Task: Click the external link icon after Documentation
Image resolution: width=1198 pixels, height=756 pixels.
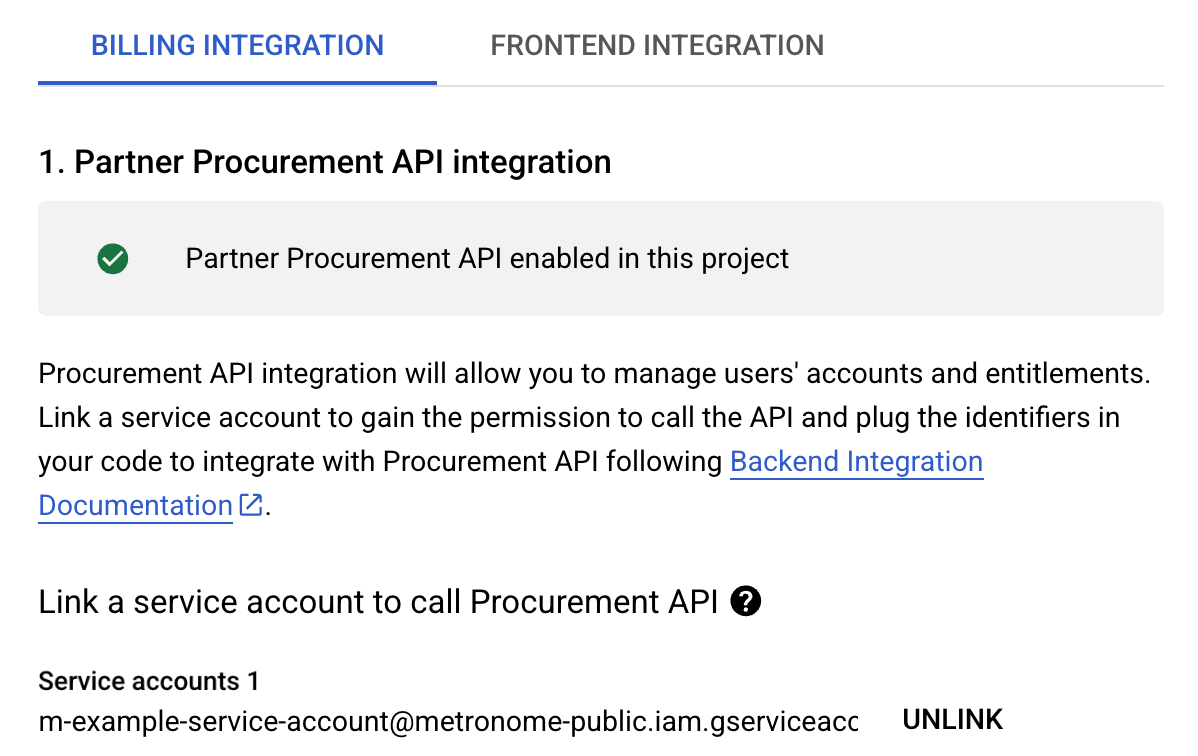Action: pyautogui.click(x=251, y=505)
